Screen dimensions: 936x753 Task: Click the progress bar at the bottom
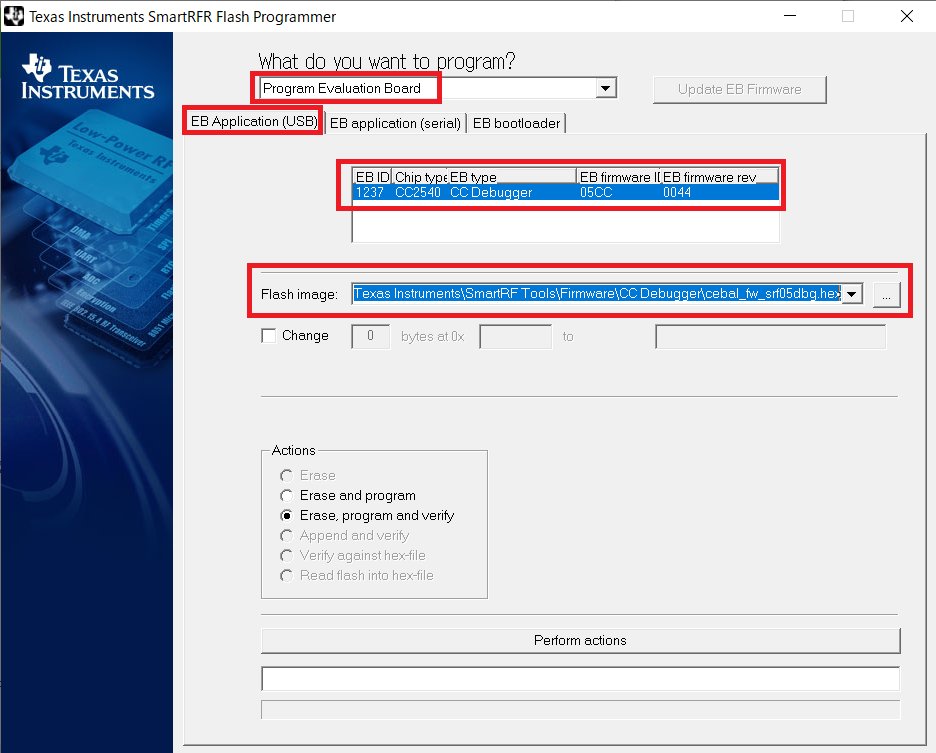point(580,710)
